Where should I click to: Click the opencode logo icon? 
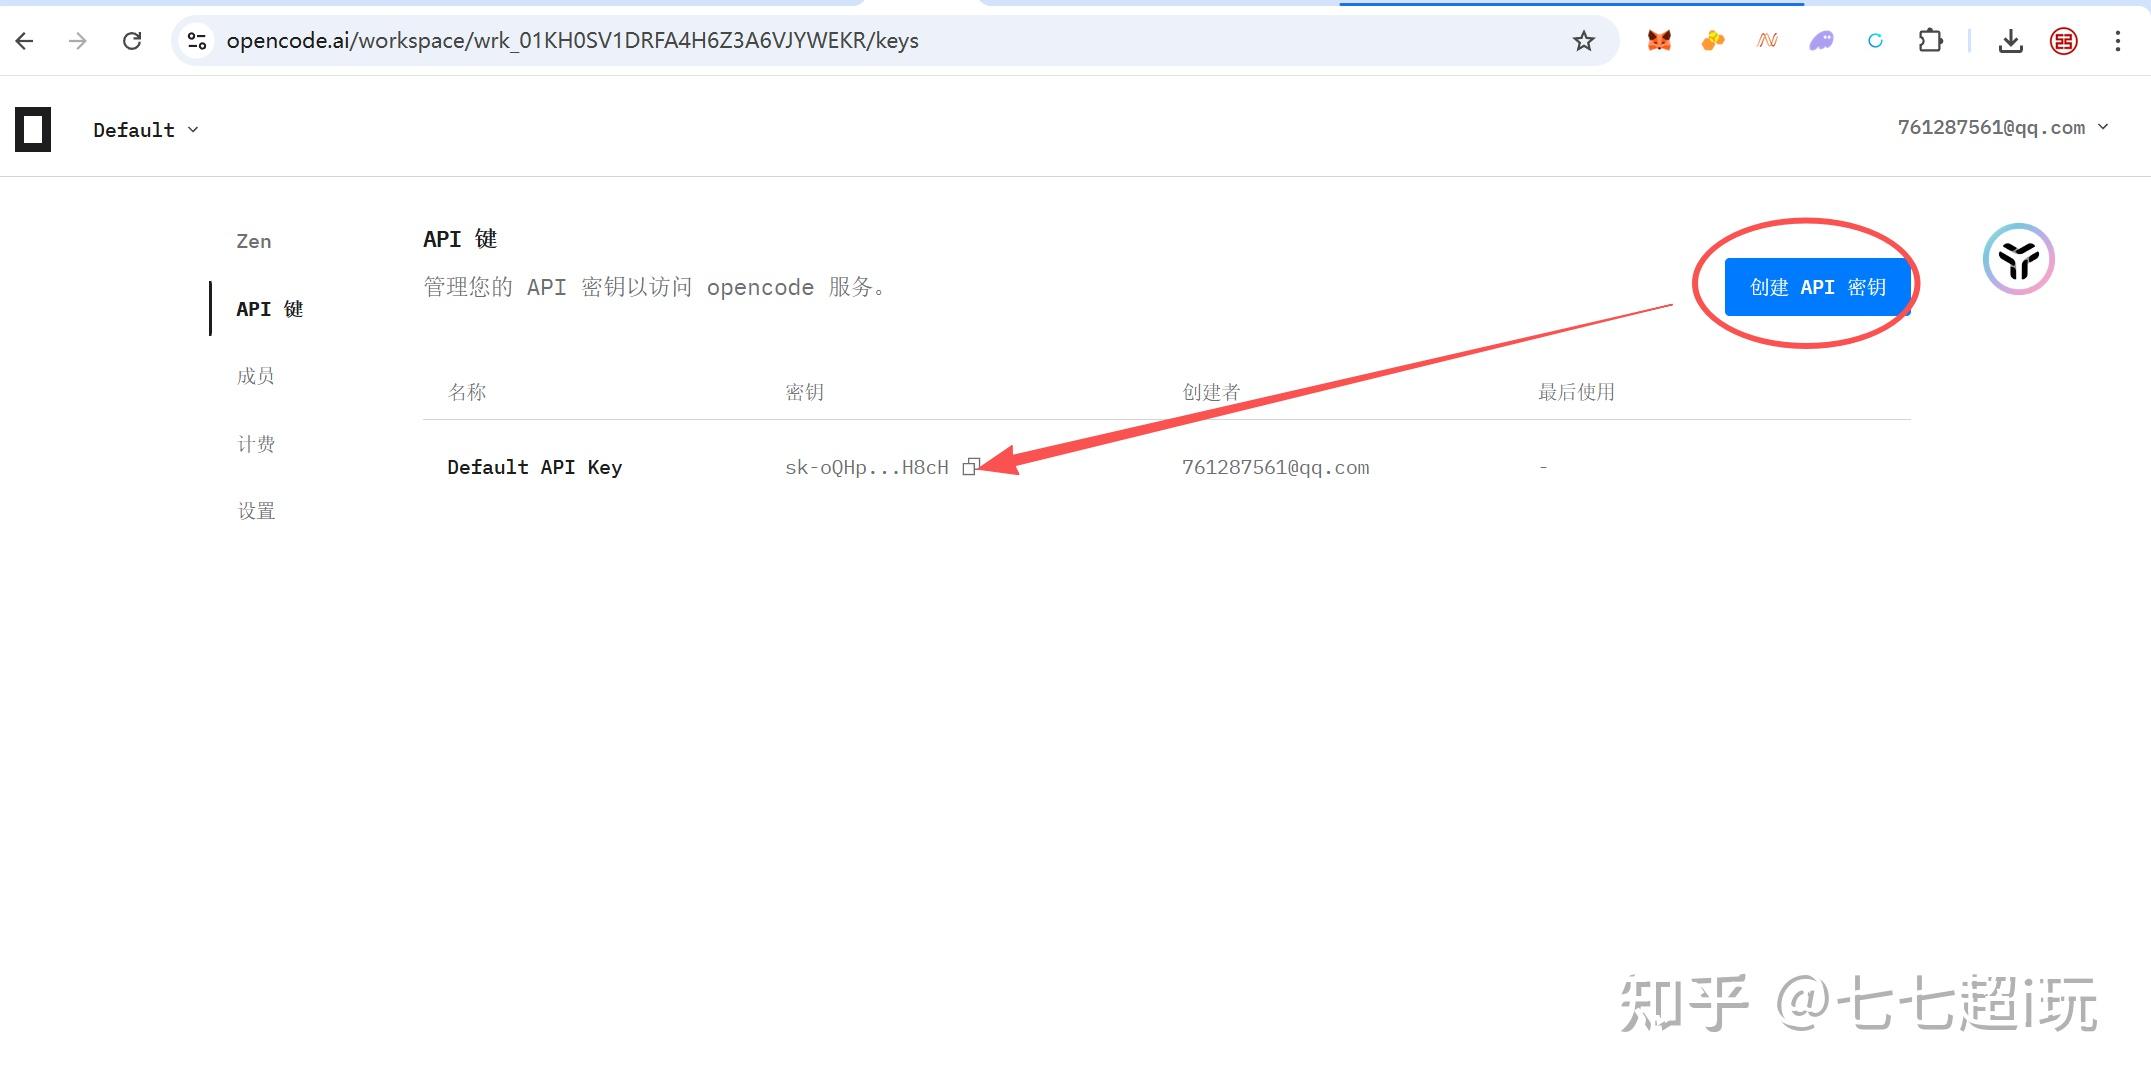(33, 130)
